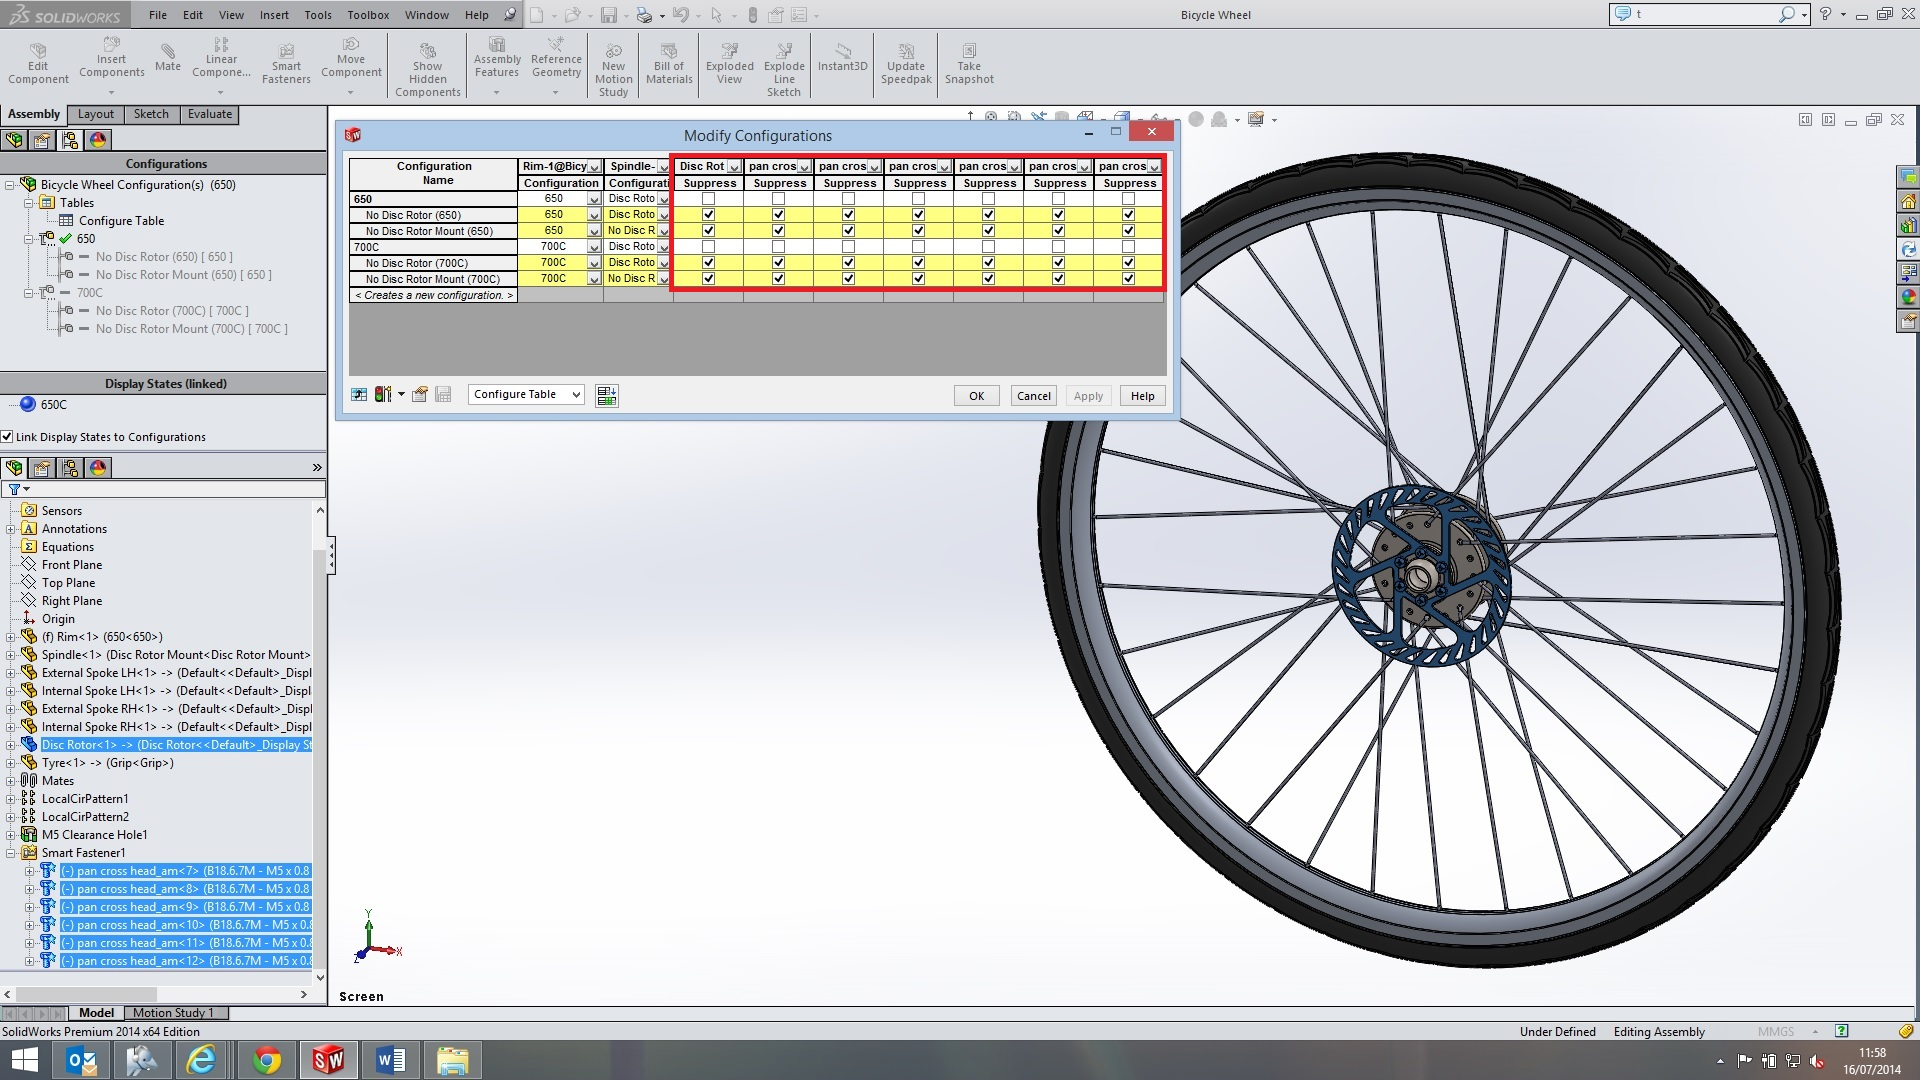Screen dimensions: 1920x1080
Task: Click the Take Snapshot icon
Action: click(x=969, y=64)
